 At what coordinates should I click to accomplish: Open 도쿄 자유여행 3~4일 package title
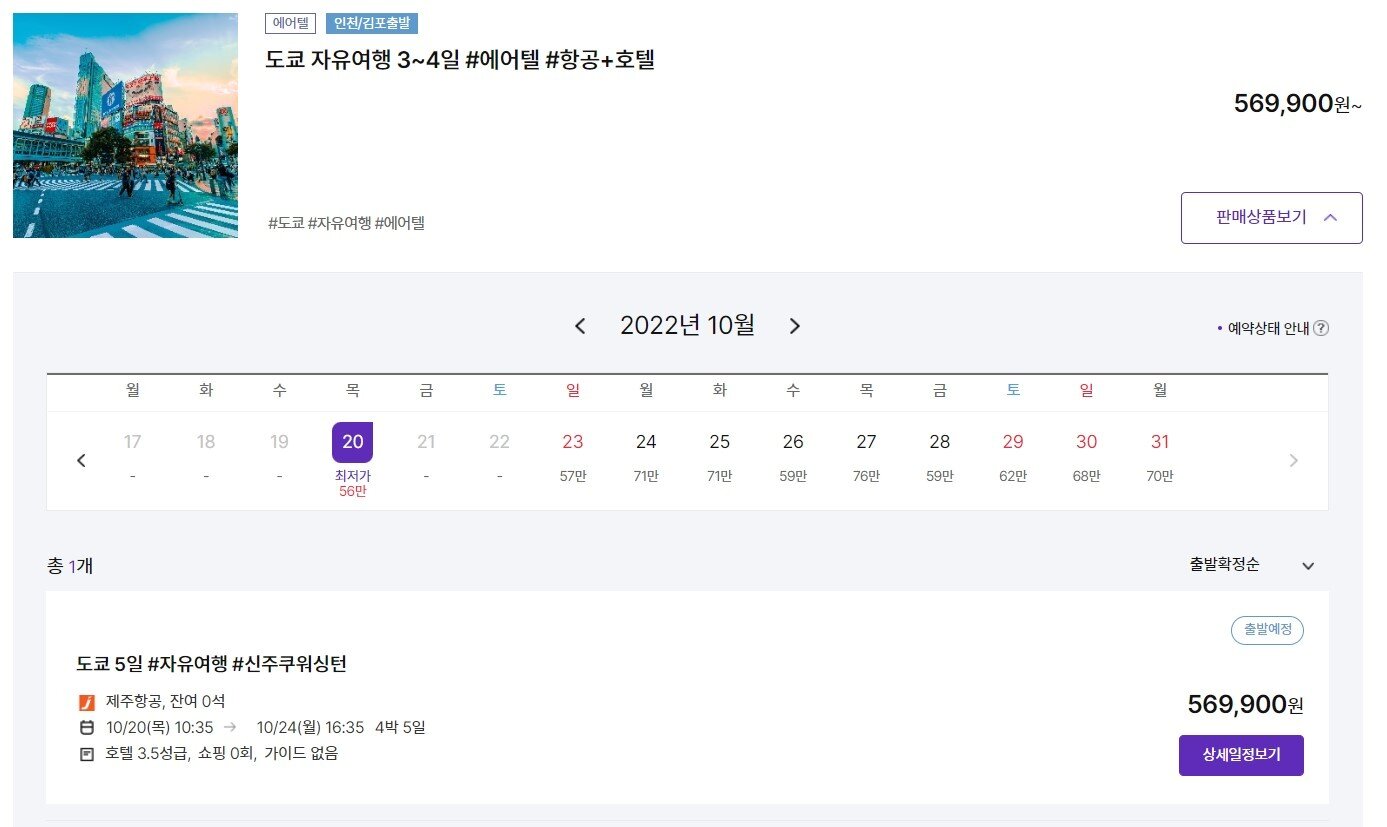pyautogui.click(x=460, y=59)
